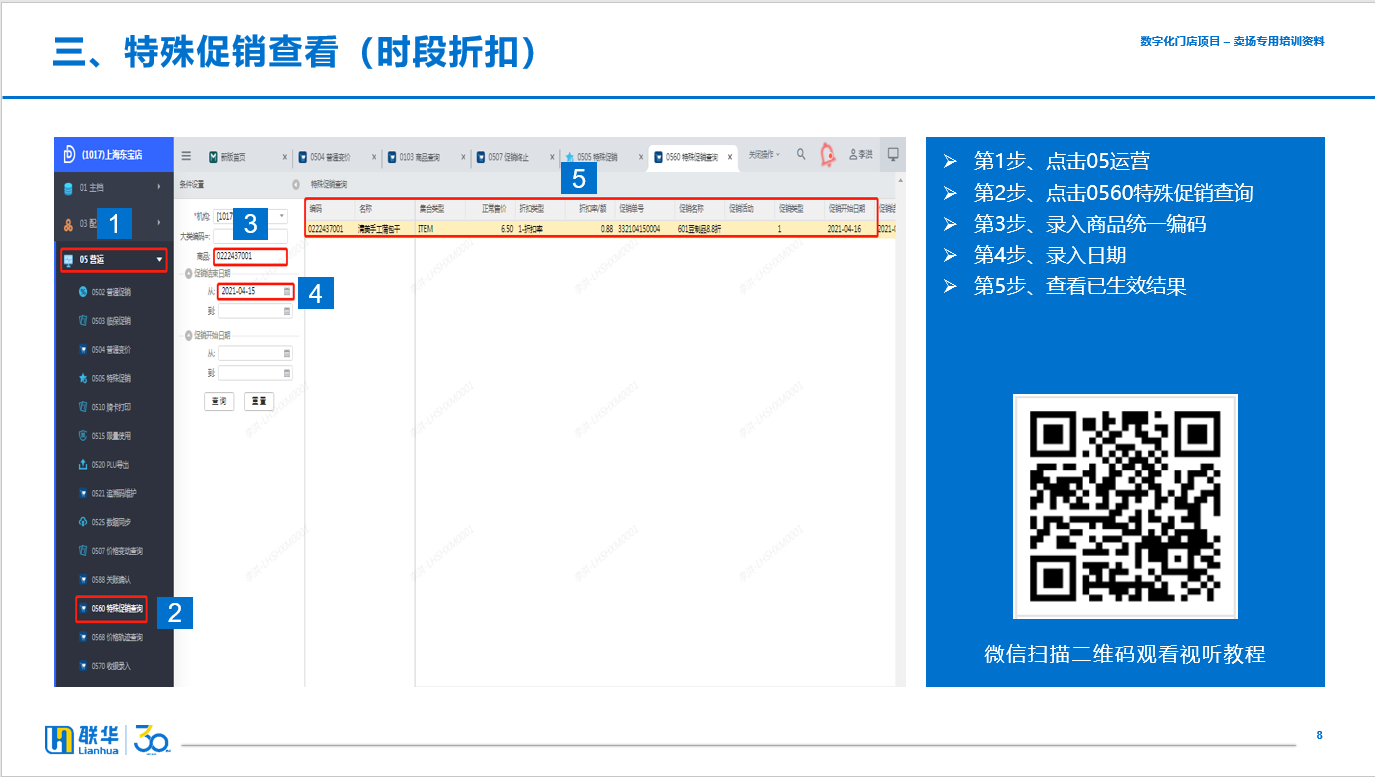The width and height of the screenshot is (1375, 777).
Task: Click result cell 601豆制品8.8折
Action: (700, 229)
